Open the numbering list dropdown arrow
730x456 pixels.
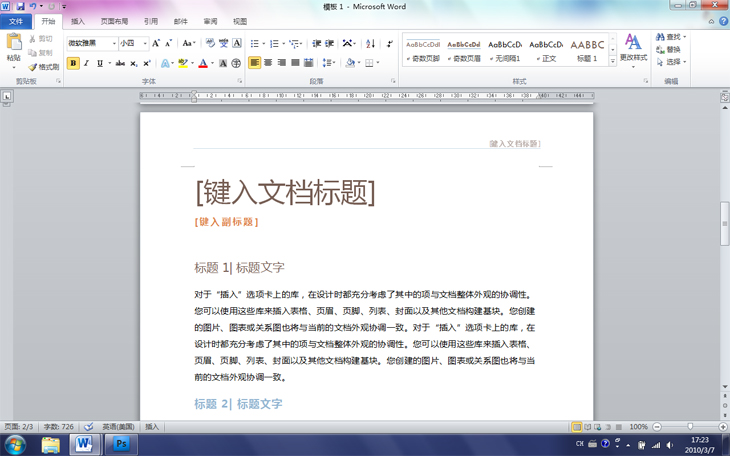[x=284, y=44]
